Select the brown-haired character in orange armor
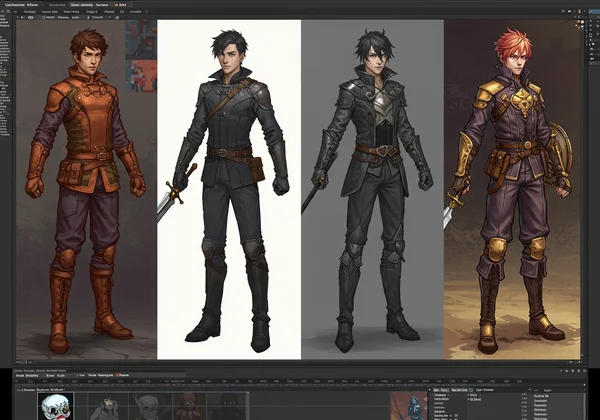 click(x=86, y=191)
